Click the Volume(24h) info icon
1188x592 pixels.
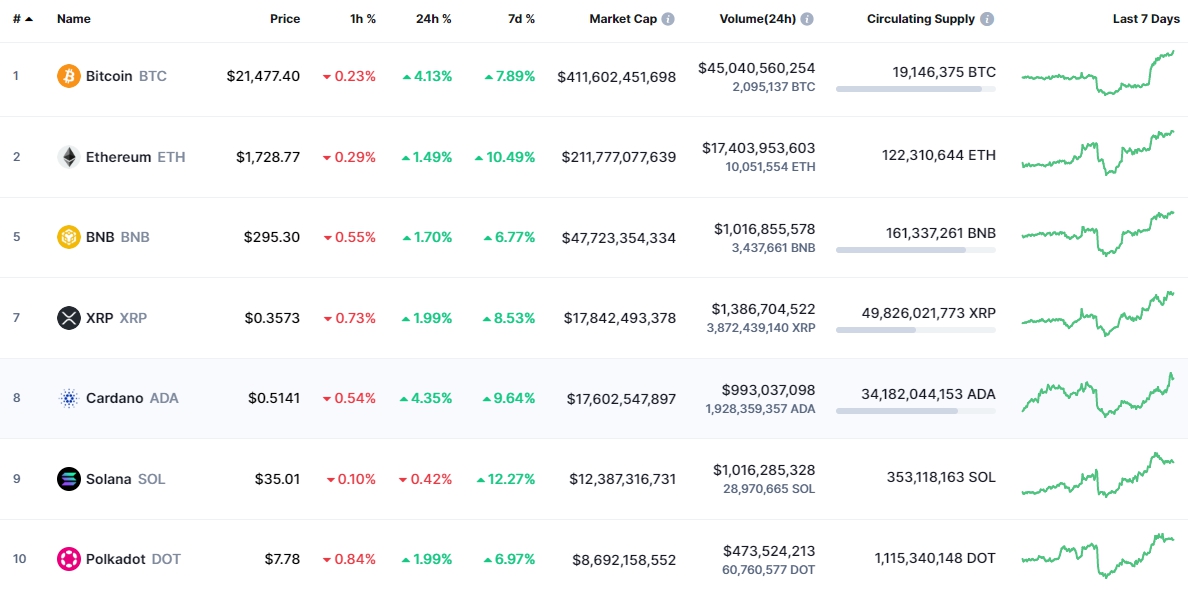point(807,19)
